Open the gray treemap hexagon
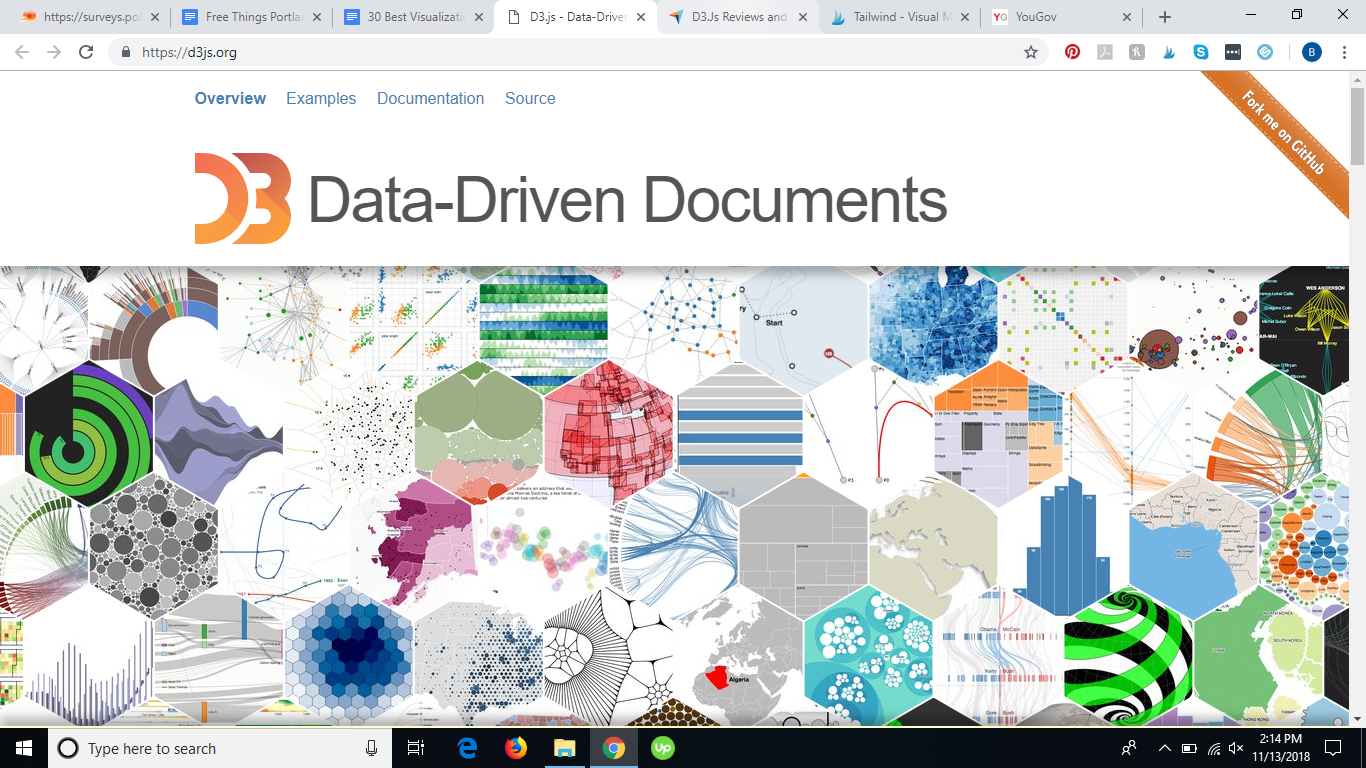 803,547
